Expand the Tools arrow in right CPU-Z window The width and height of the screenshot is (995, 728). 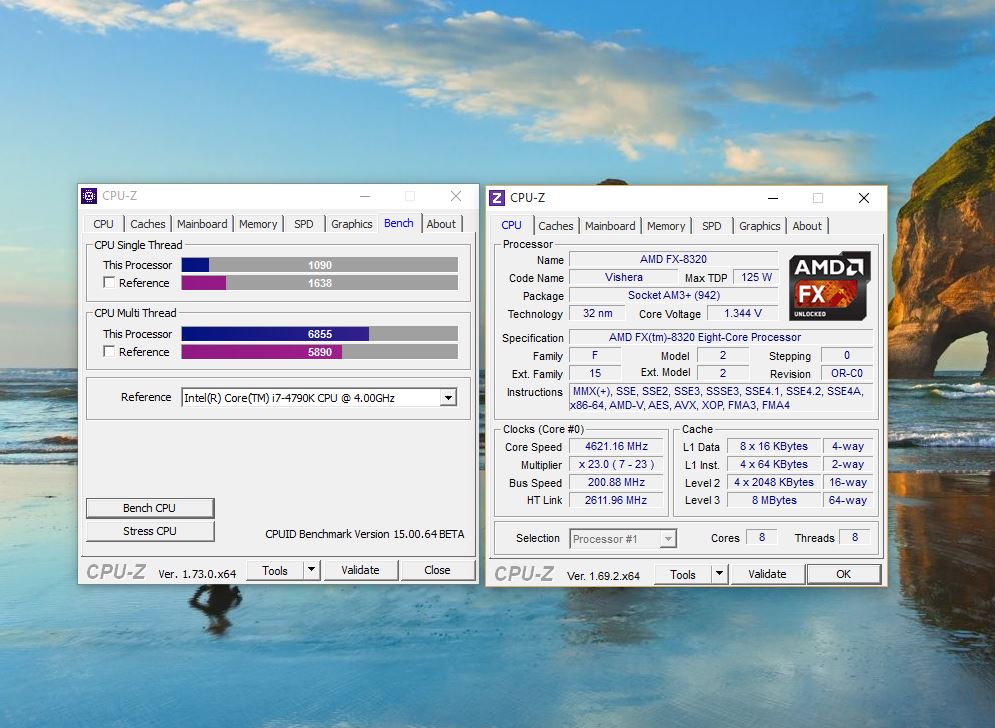pyautogui.click(x=719, y=574)
